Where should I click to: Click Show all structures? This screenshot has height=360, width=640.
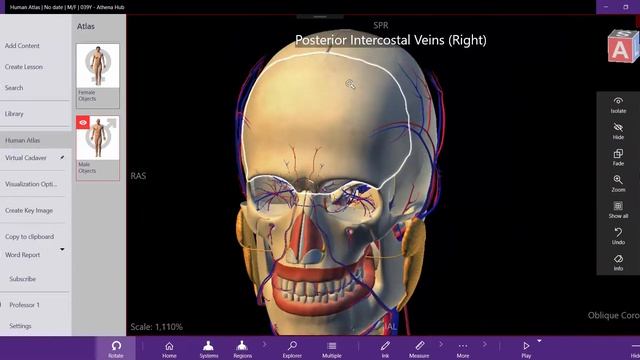[618, 210]
